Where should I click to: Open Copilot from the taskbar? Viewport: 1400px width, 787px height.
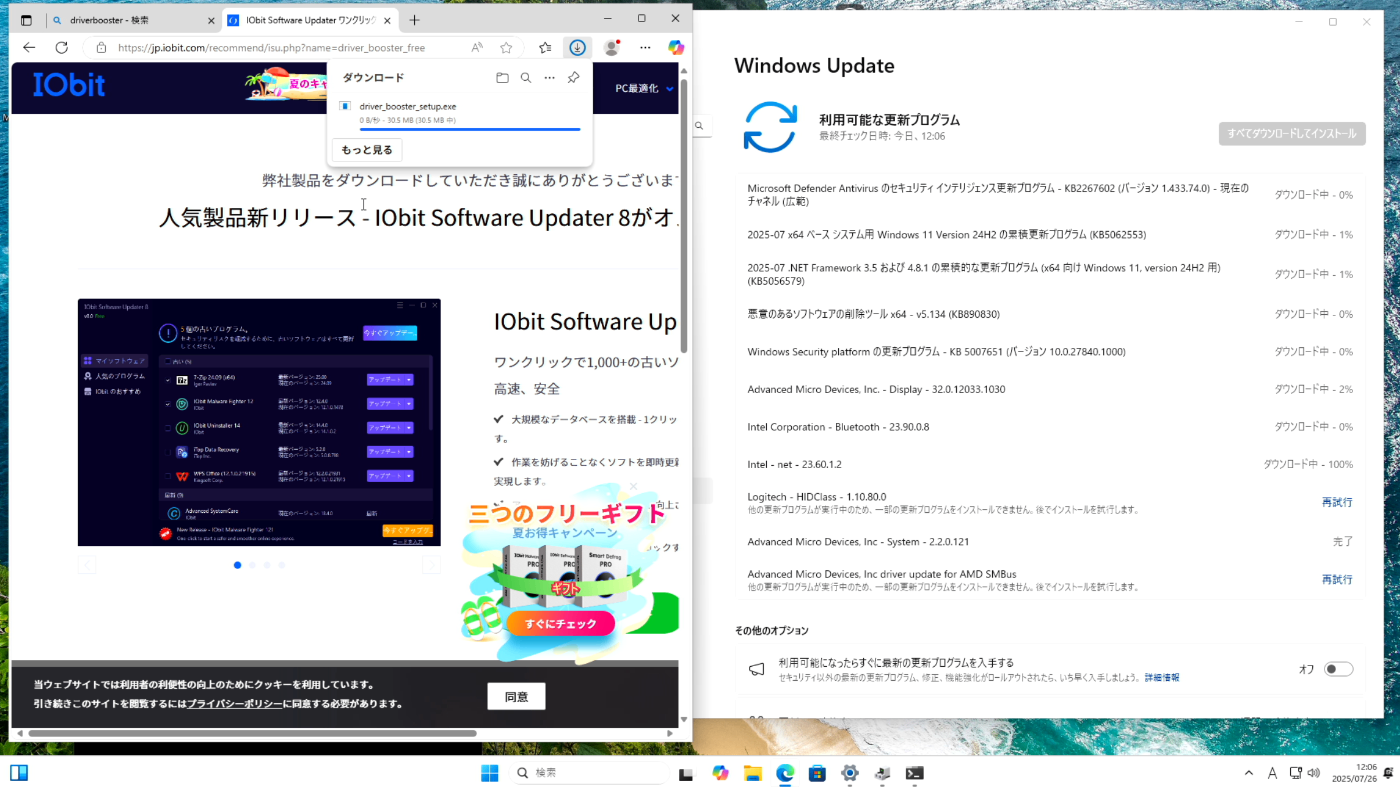pos(720,773)
